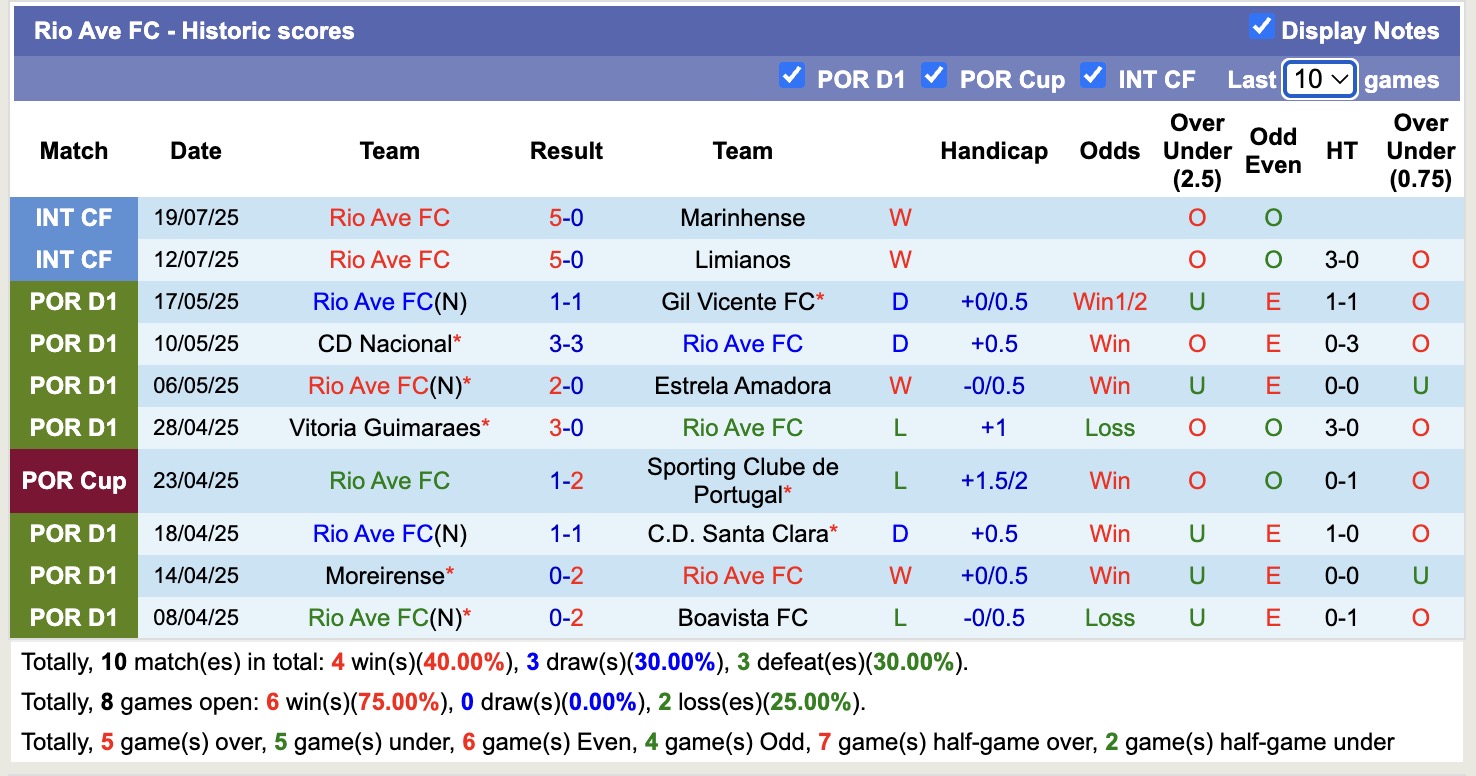The width and height of the screenshot is (1476, 776).
Task: Click Vitoria Guimaraes team link
Action: [384, 428]
